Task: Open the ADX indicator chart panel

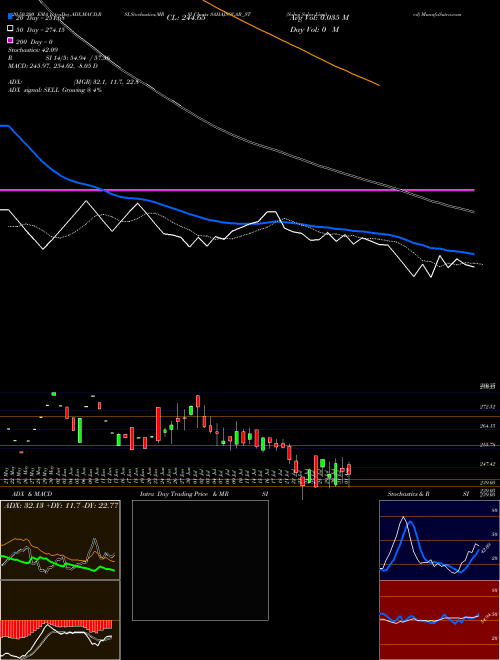Action: (60, 540)
